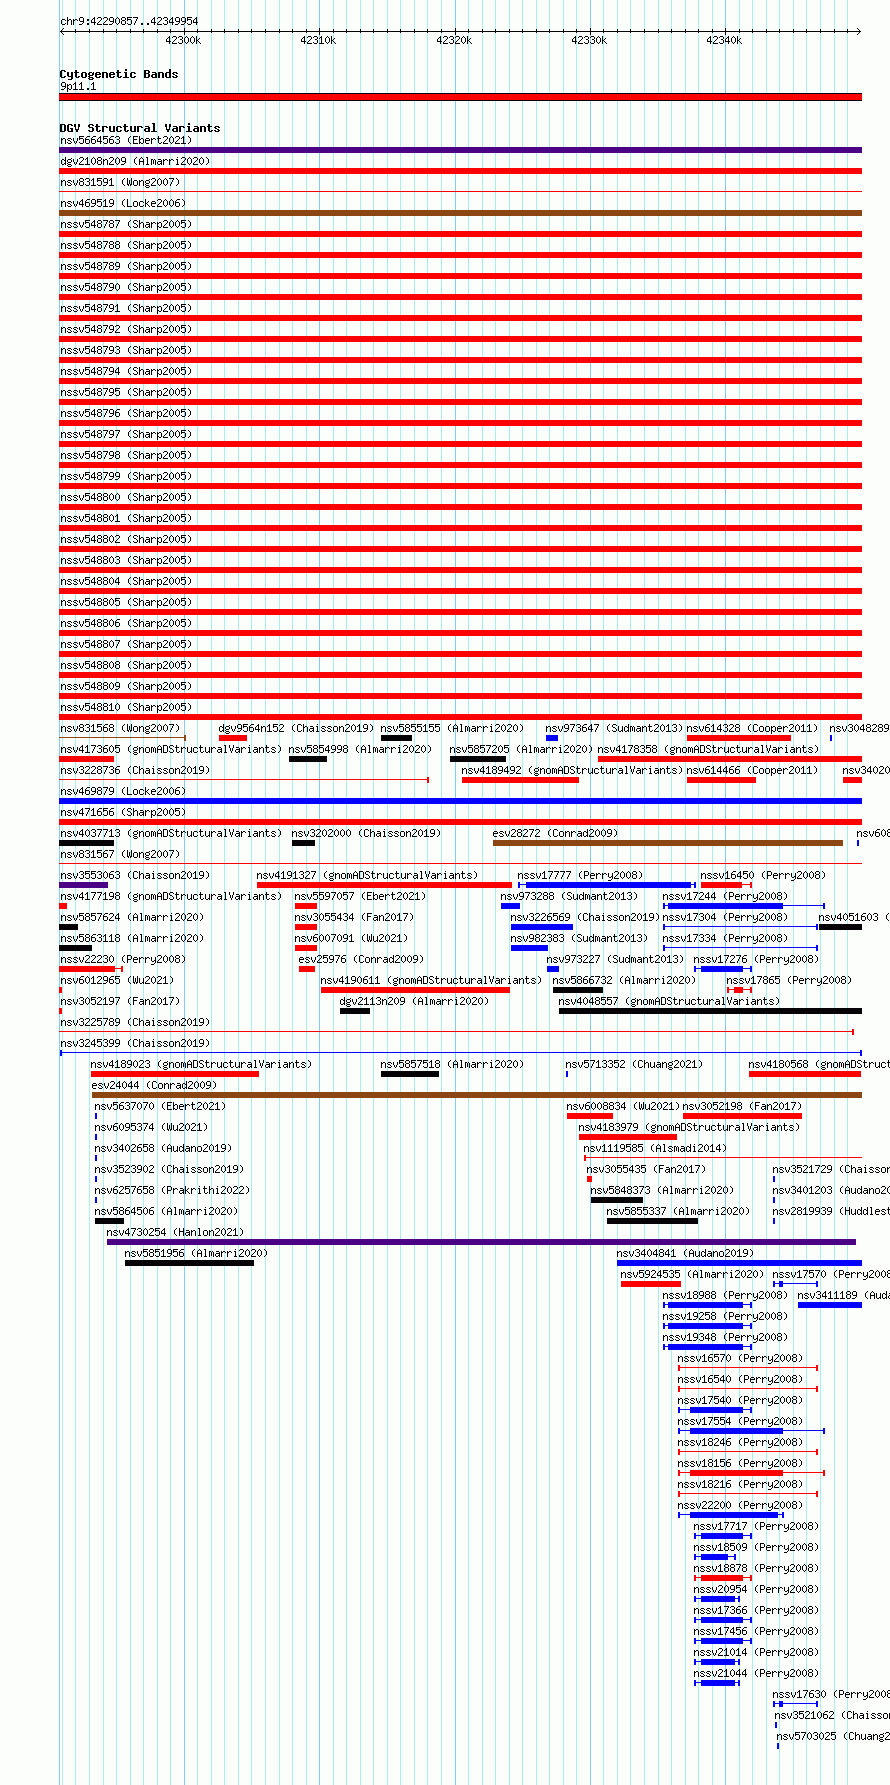Open the dgv2113n209 (Almarri2020) variant
Screen dimensions: 890x1785
click(x=415, y=1001)
